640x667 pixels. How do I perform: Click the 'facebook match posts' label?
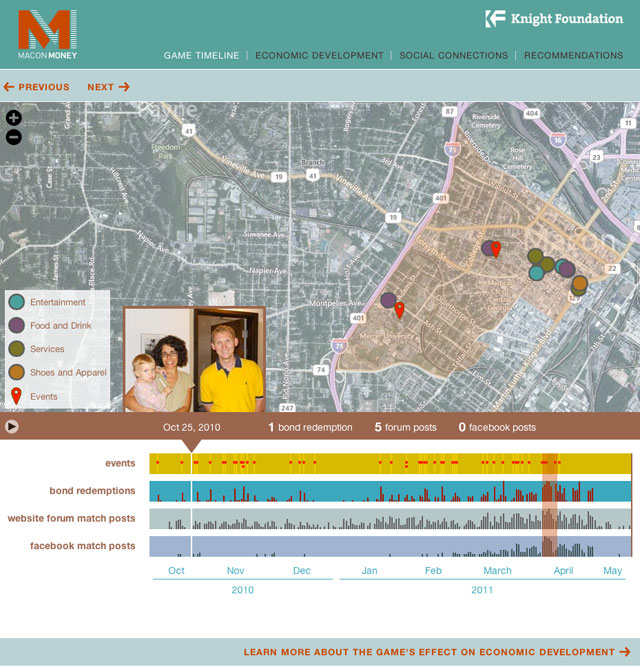(x=82, y=546)
